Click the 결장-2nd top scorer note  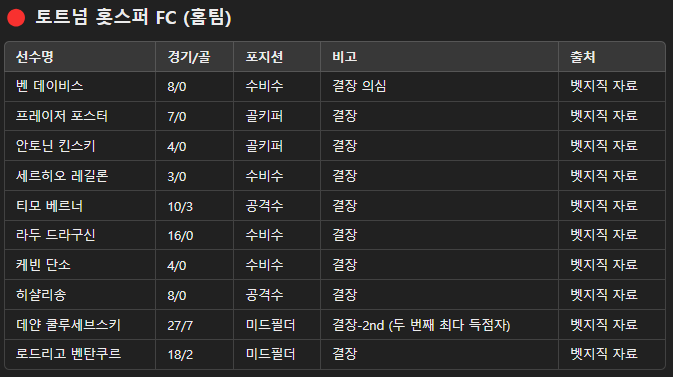(x=421, y=325)
